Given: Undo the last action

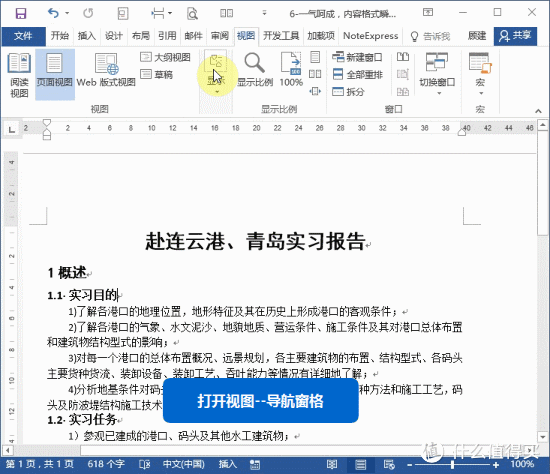Looking at the screenshot, I should 53,13.
